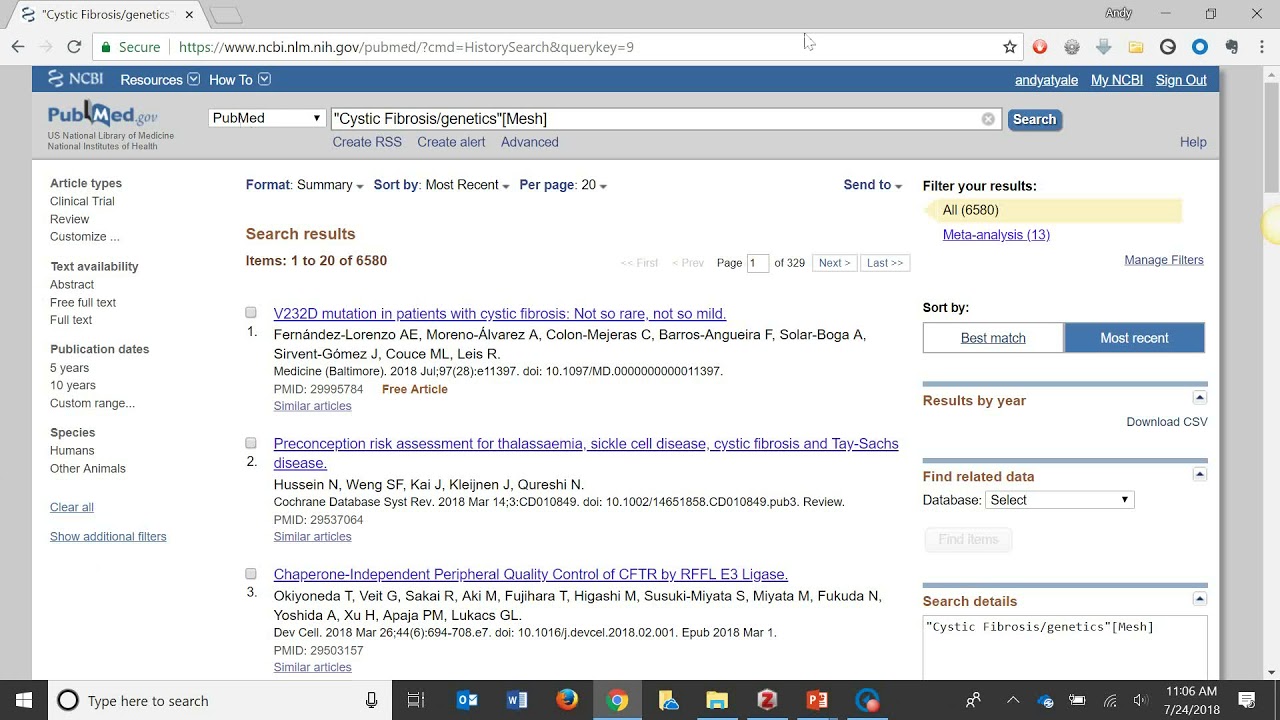This screenshot has width=1280, height=720.
Task: Tick the checkbox for the Chaperone-Independent article
Action: pyautogui.click(x=251, y=574)
